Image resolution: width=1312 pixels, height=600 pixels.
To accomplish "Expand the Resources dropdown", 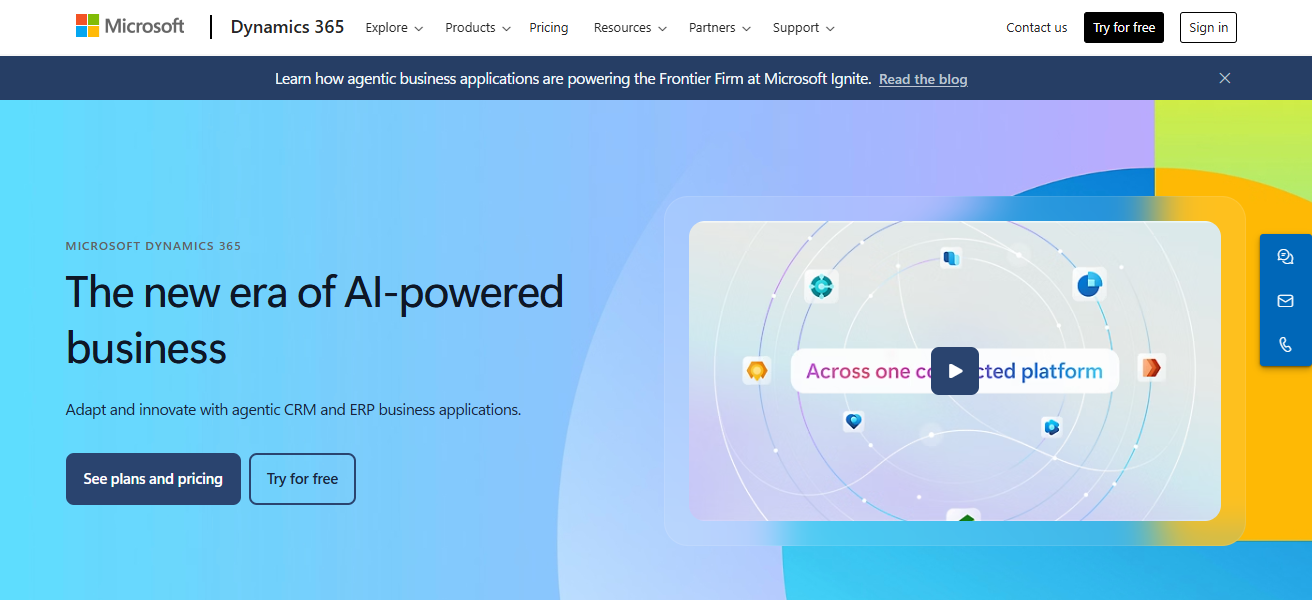I will click(x=629, y=28).
